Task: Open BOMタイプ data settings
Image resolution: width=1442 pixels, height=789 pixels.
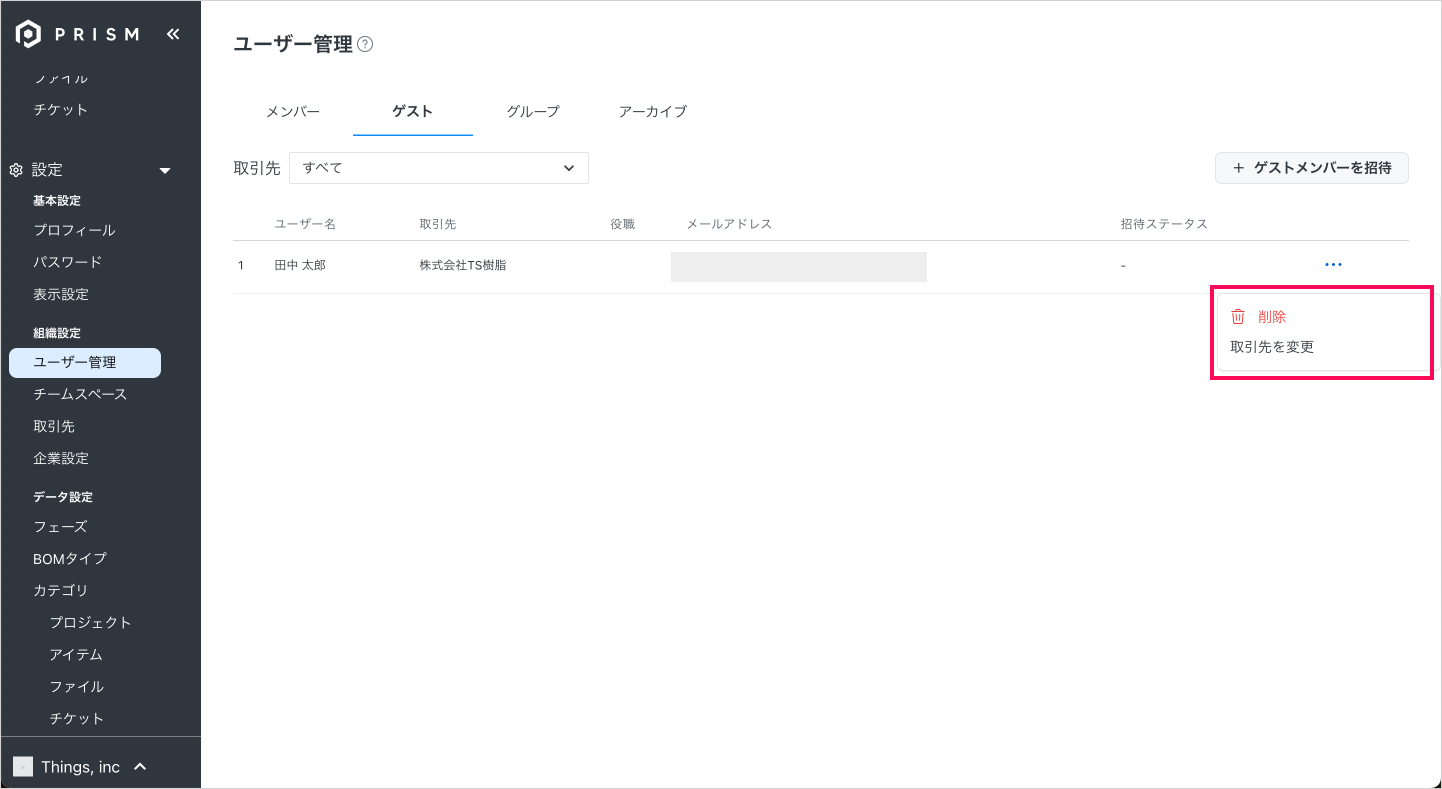Action: pyautogui.click(x=69, y=558)
